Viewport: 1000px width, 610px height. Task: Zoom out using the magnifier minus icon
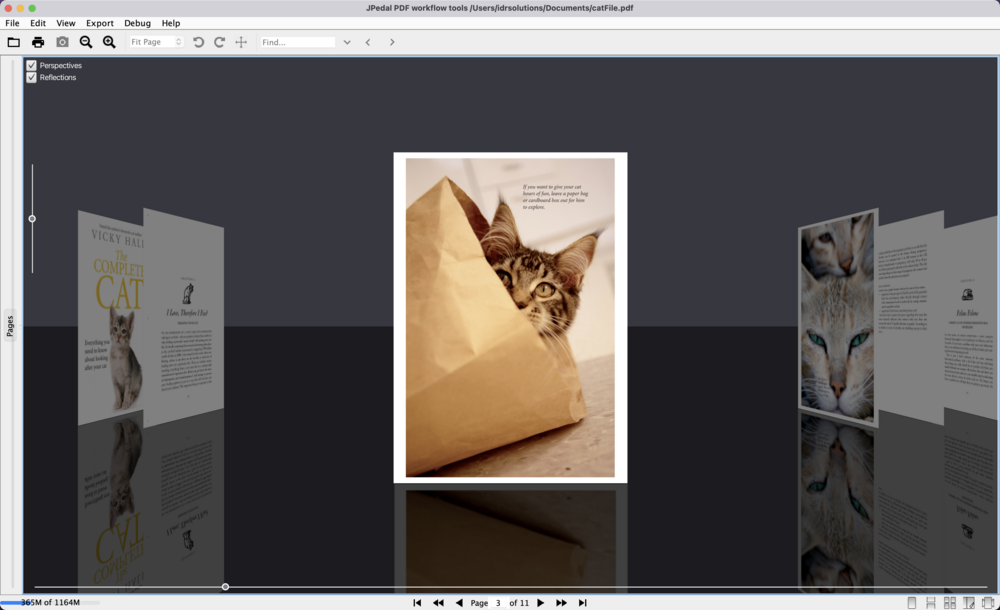pyautogui.click(x=85, y=42)
